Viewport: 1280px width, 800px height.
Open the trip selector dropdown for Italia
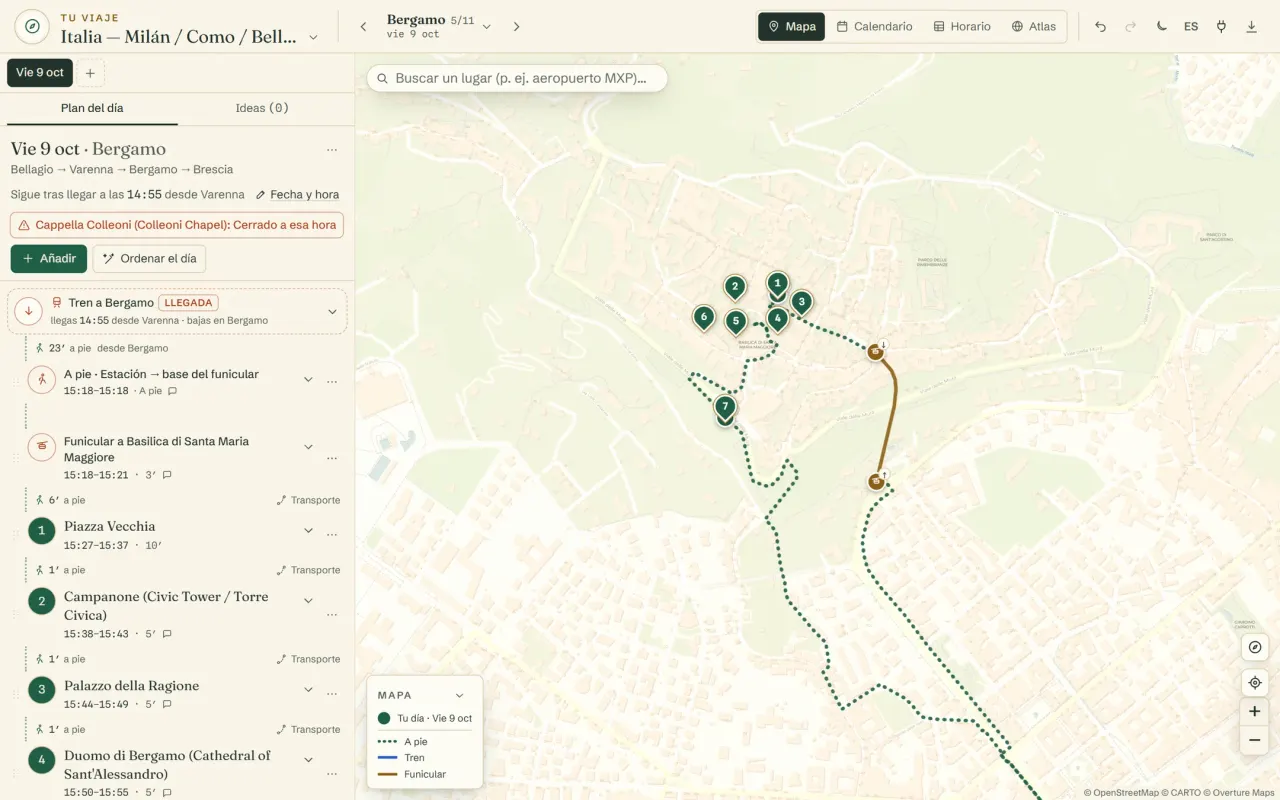[313, 37]
